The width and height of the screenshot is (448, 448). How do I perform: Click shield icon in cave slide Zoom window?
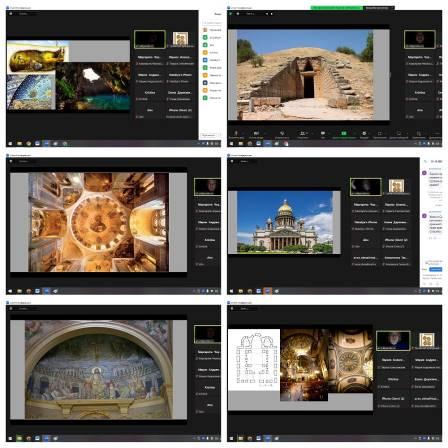pos(11,14)
